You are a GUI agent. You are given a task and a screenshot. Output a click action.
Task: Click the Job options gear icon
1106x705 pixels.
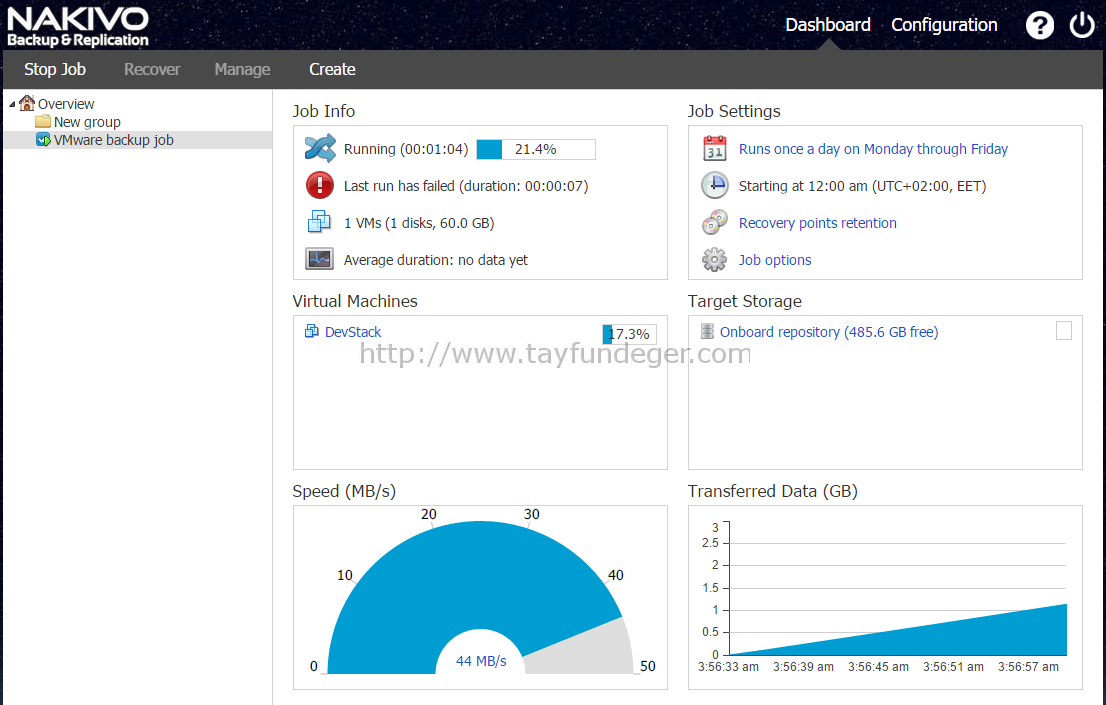pos(715,259)
